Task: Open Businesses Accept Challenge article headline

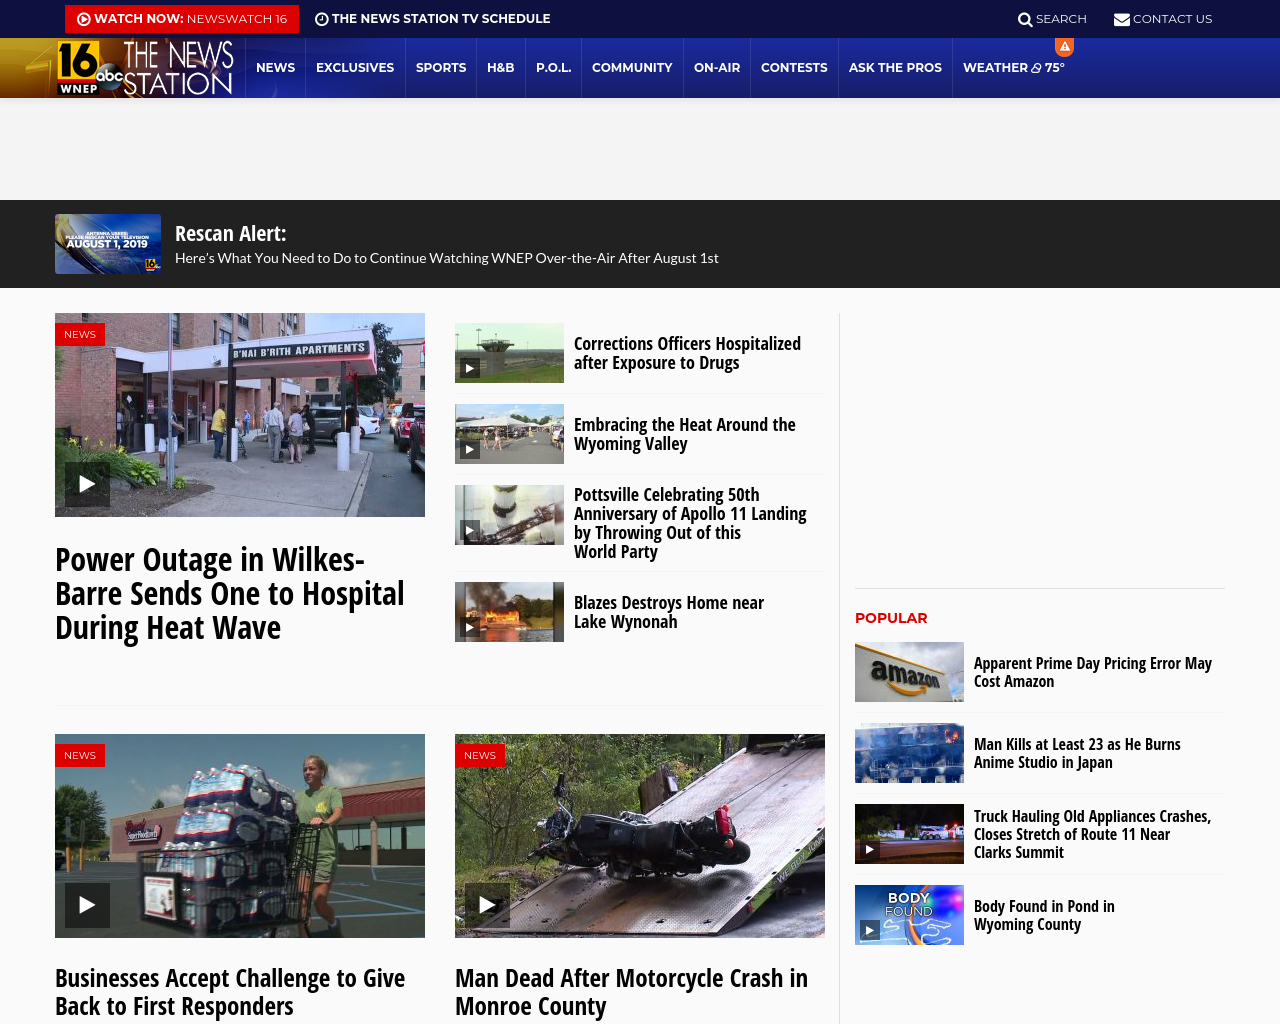Action: (x=230, y=992)
